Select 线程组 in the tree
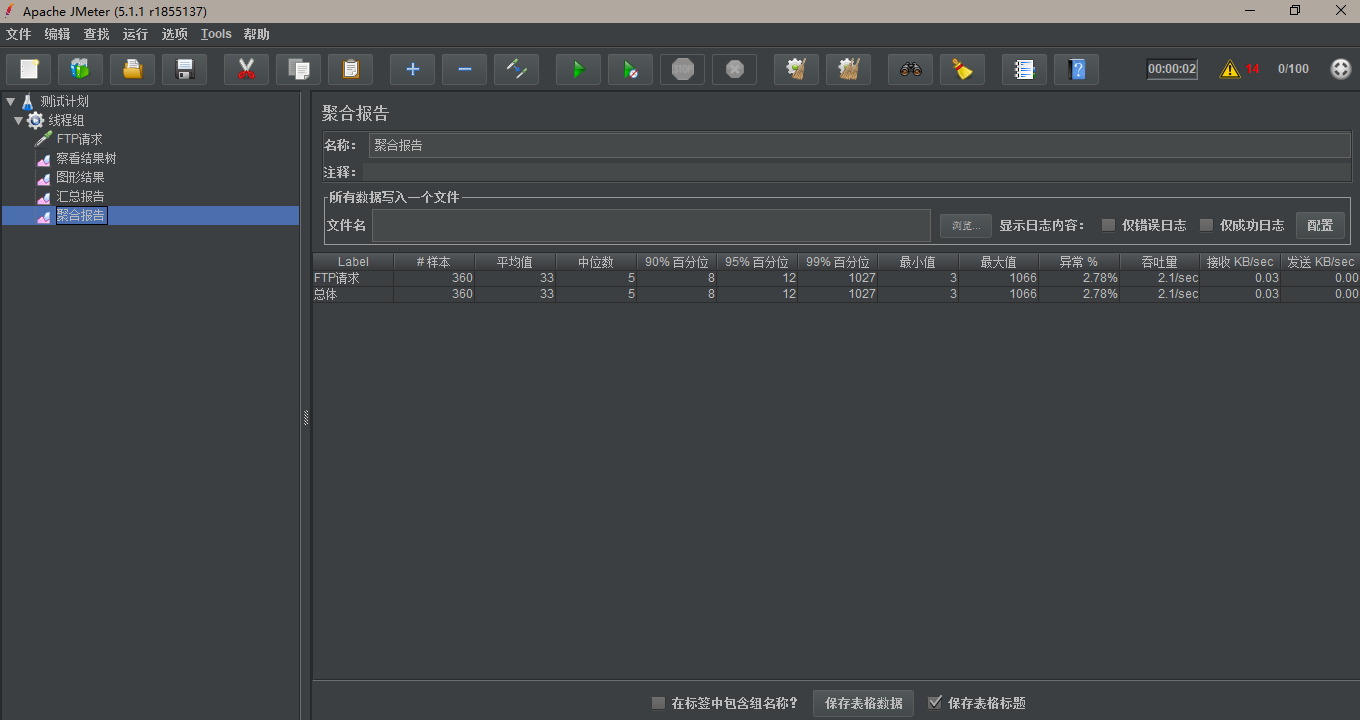 pyautogui.click(x=66, y=120)
